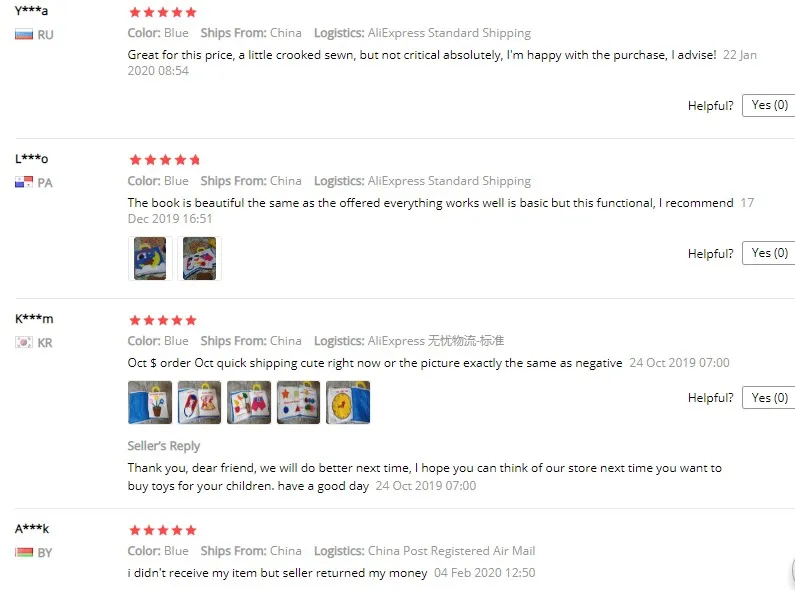This screenshot has height=590, width=795.
Task: Open K***m's flower pot photo thumbnail
Action: point(150,402)
